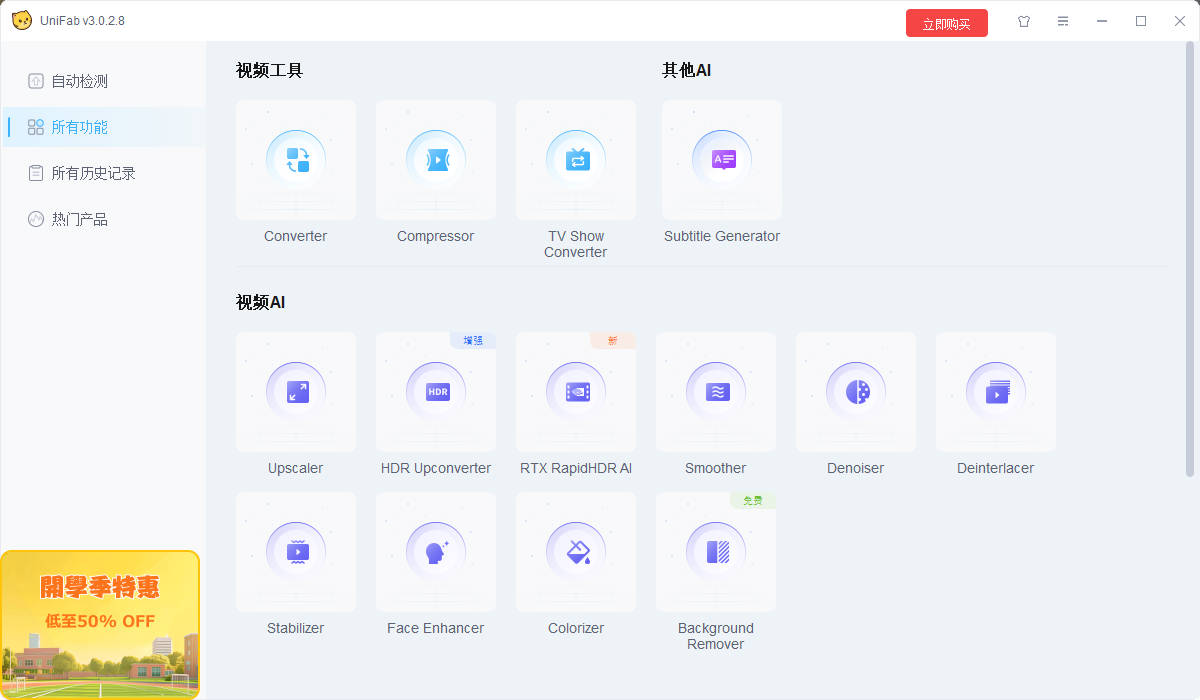
Task: Open the Upscaler AI tool
Action: [x=296, y=392]
